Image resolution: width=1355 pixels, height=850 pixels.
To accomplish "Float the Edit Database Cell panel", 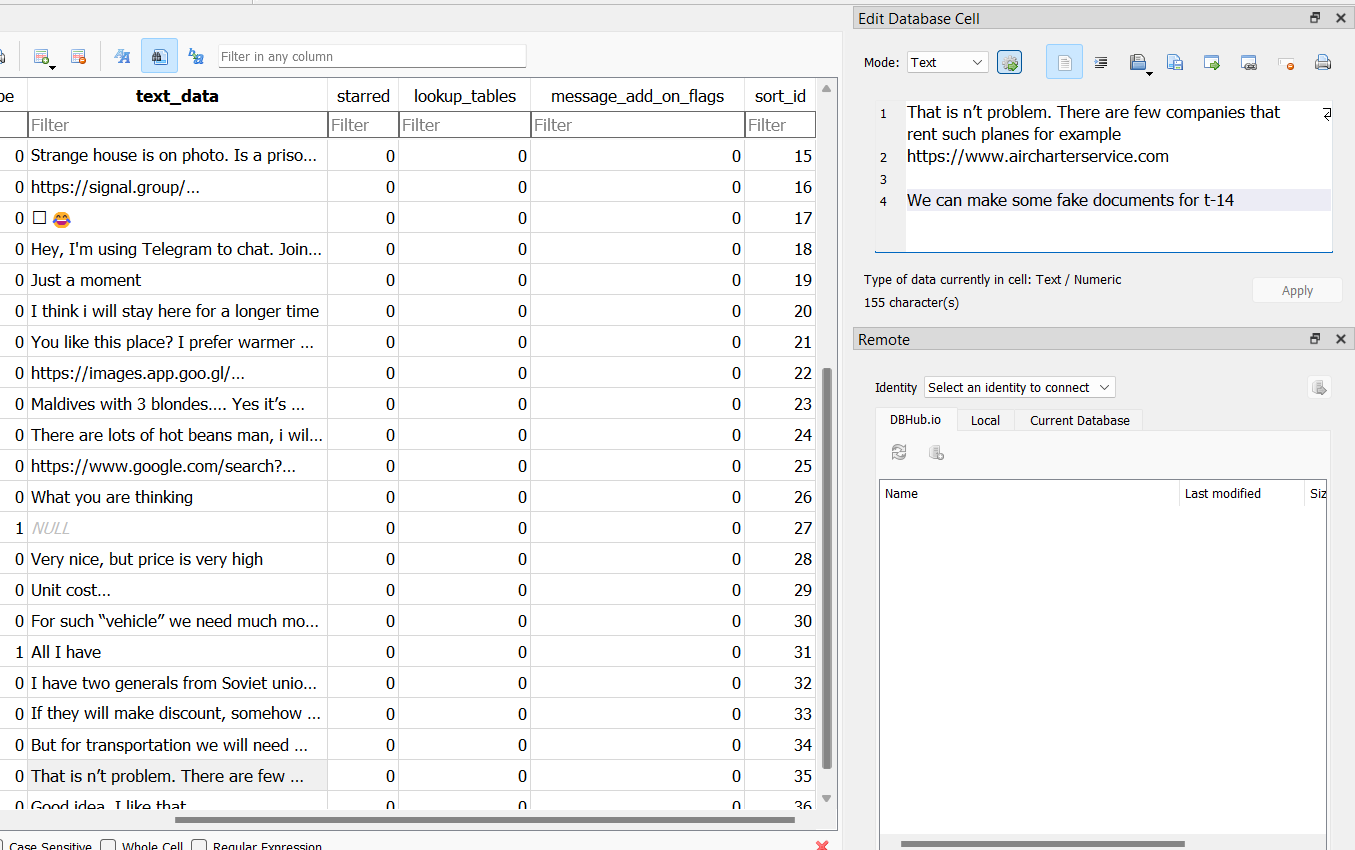I will point(1315,18).
